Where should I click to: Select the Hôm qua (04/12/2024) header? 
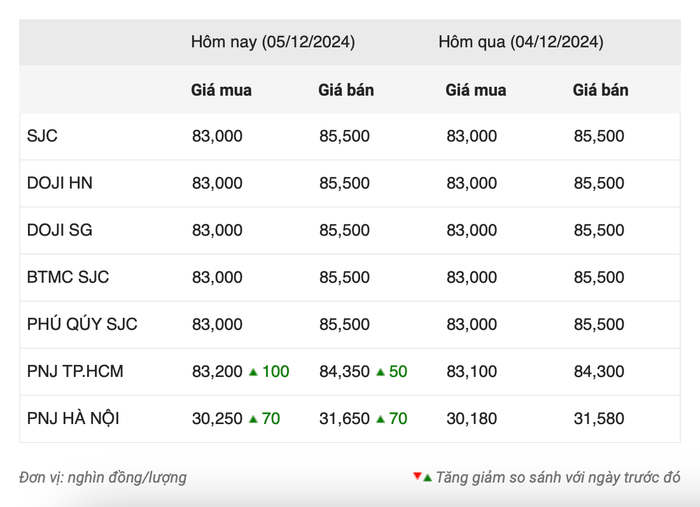[x=521, y=42]
